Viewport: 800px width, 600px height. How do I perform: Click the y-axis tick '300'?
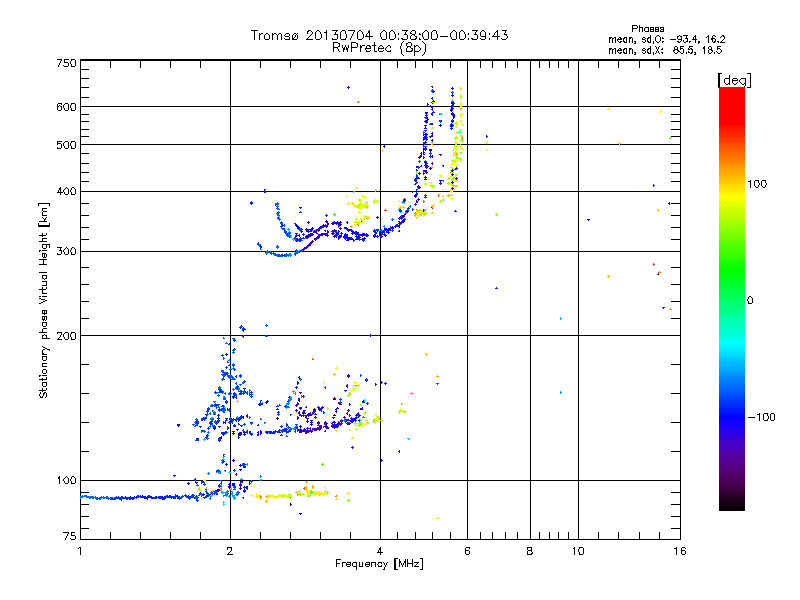coord(66,252)
